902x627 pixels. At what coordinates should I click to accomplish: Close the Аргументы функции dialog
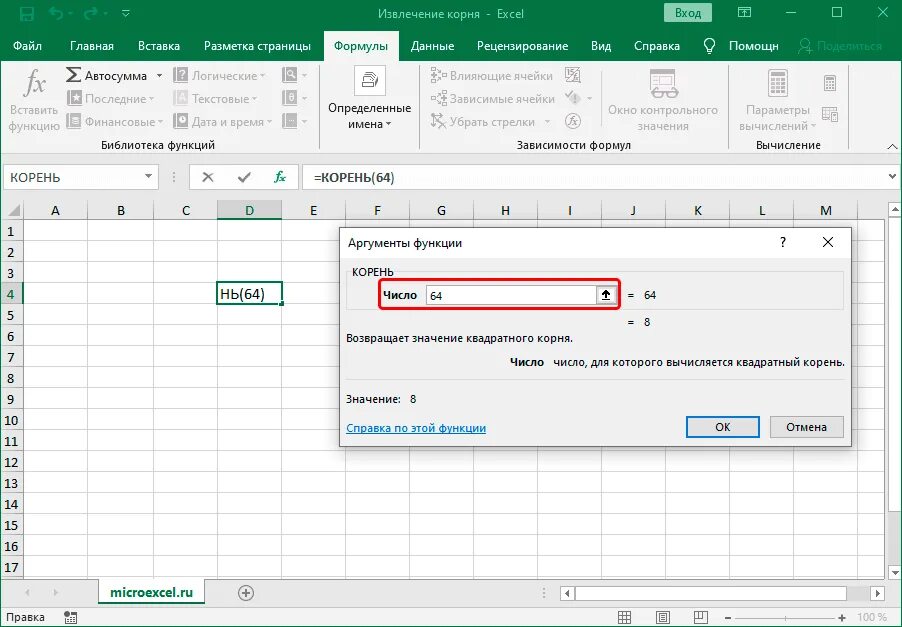(x=827, y=242)
